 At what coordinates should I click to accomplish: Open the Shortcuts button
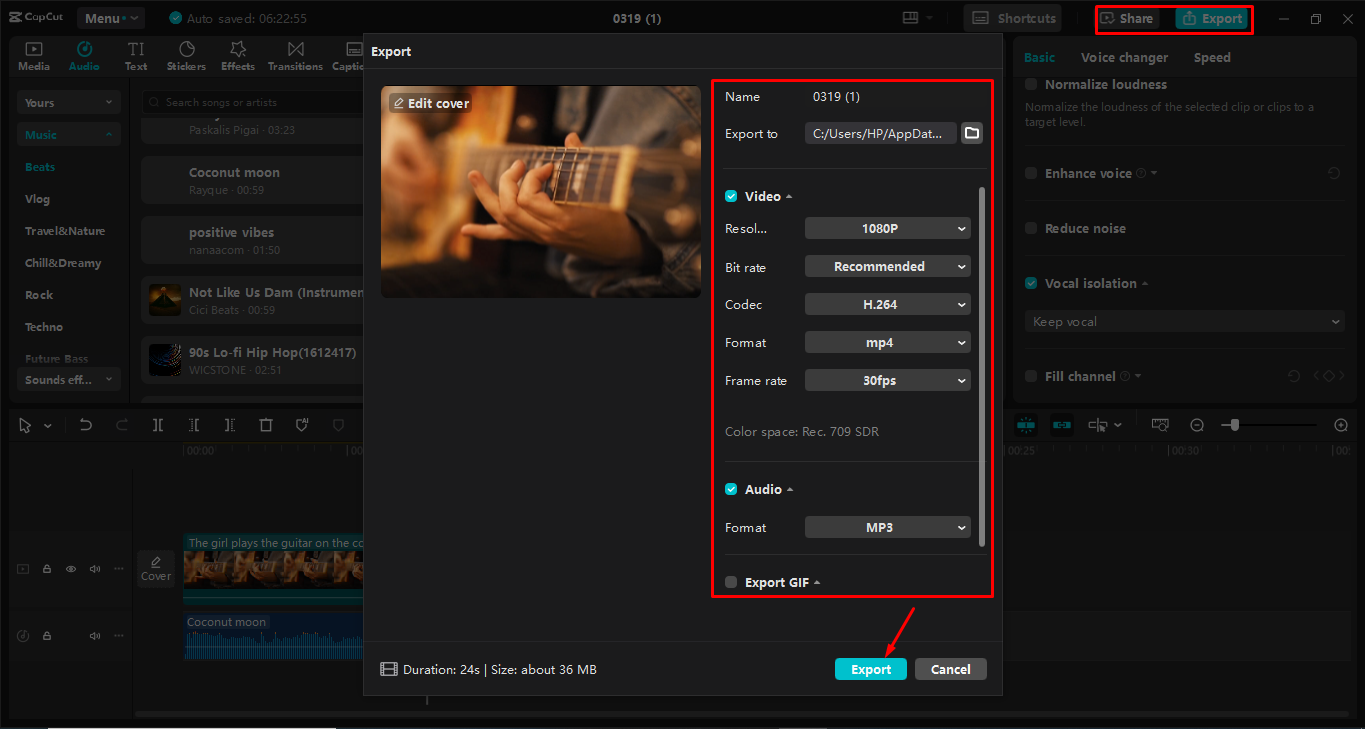pos(1014,18)
